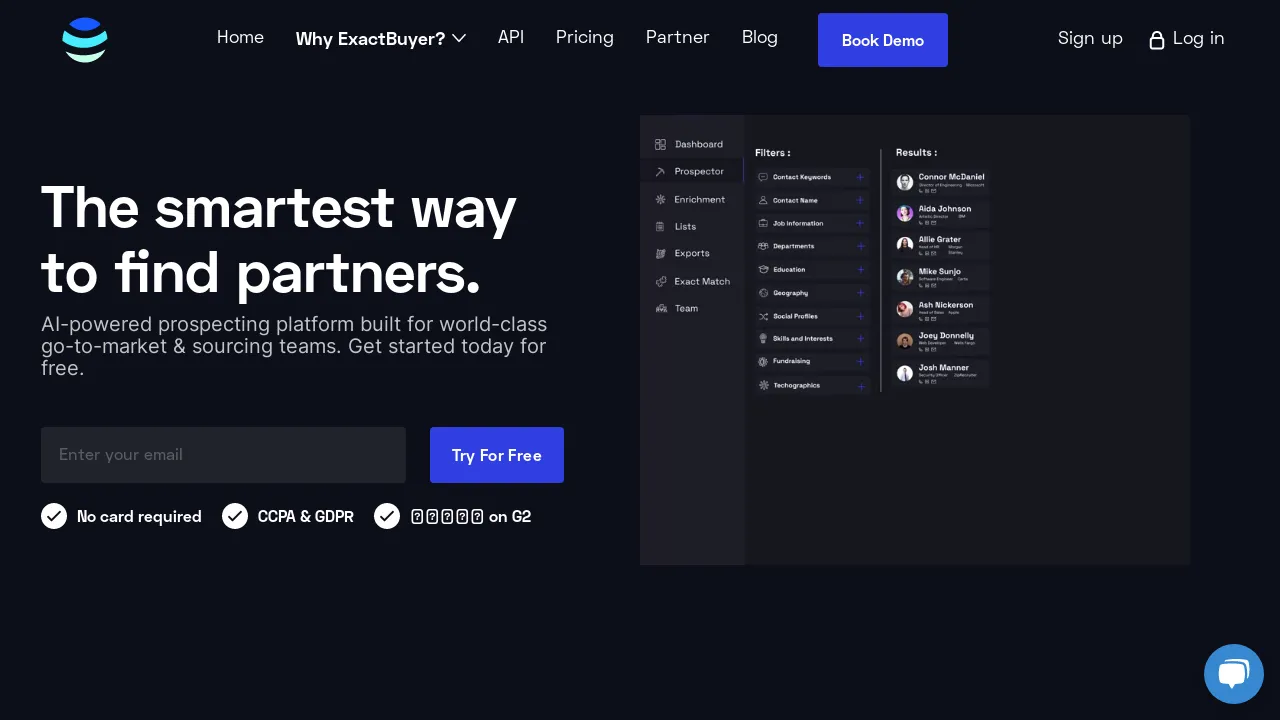
Task: Click the Exports sidebar icon
Action: (660, 253)
